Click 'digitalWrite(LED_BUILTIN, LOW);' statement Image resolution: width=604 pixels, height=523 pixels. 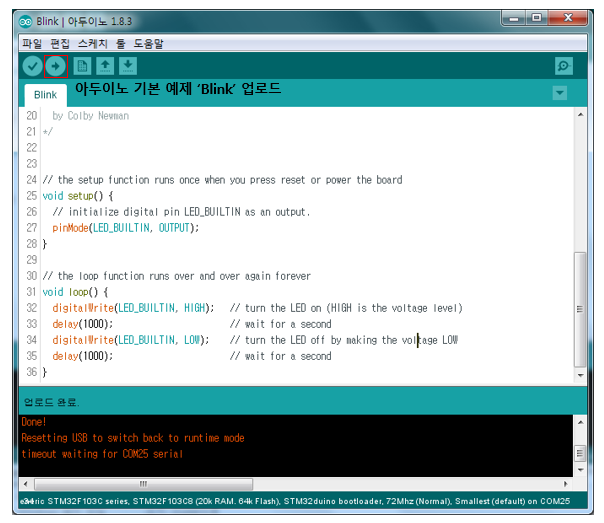click(x=131, y=340)
